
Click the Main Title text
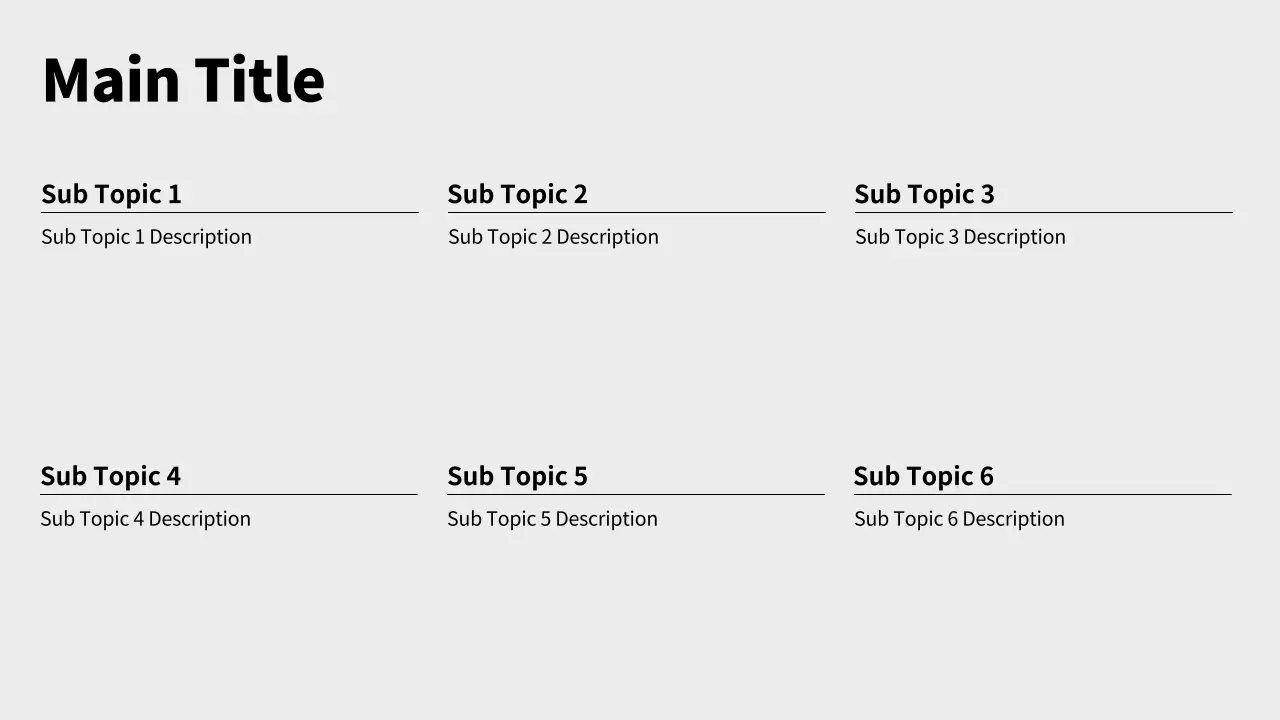point(183,80)
